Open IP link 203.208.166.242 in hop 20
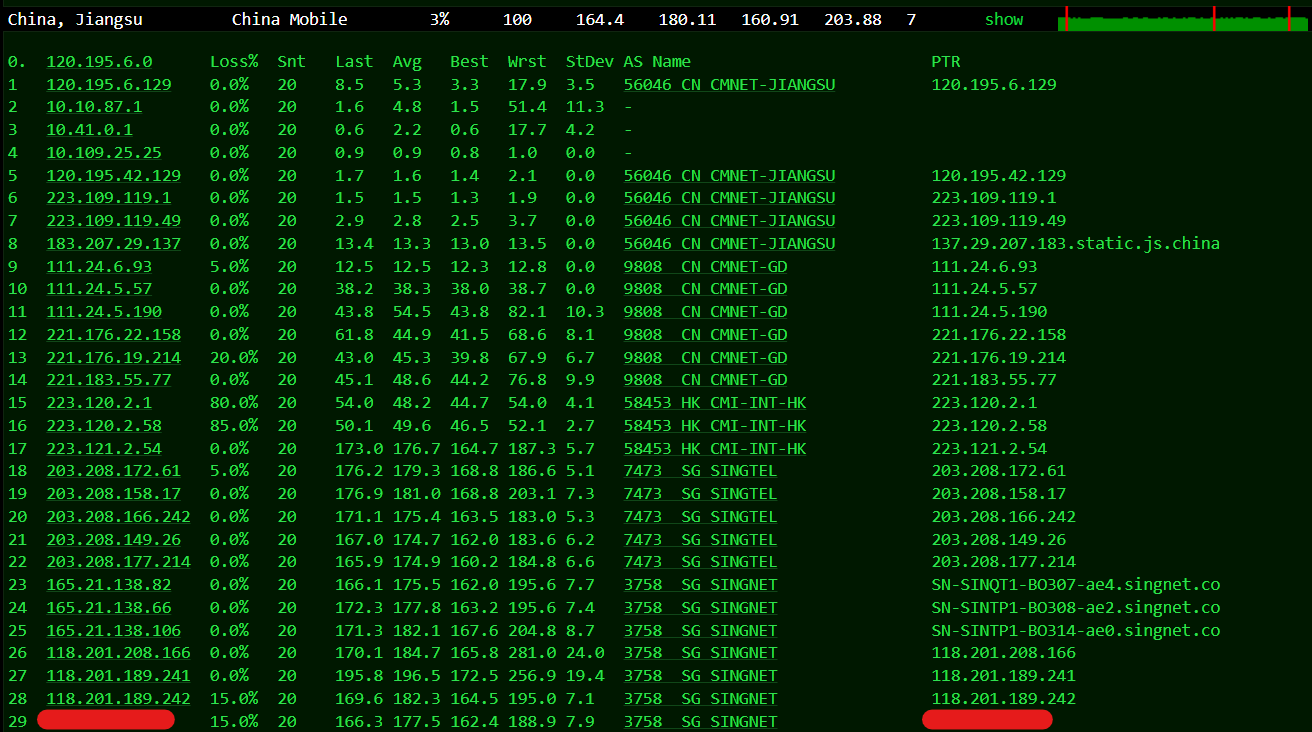 (119, 517)
